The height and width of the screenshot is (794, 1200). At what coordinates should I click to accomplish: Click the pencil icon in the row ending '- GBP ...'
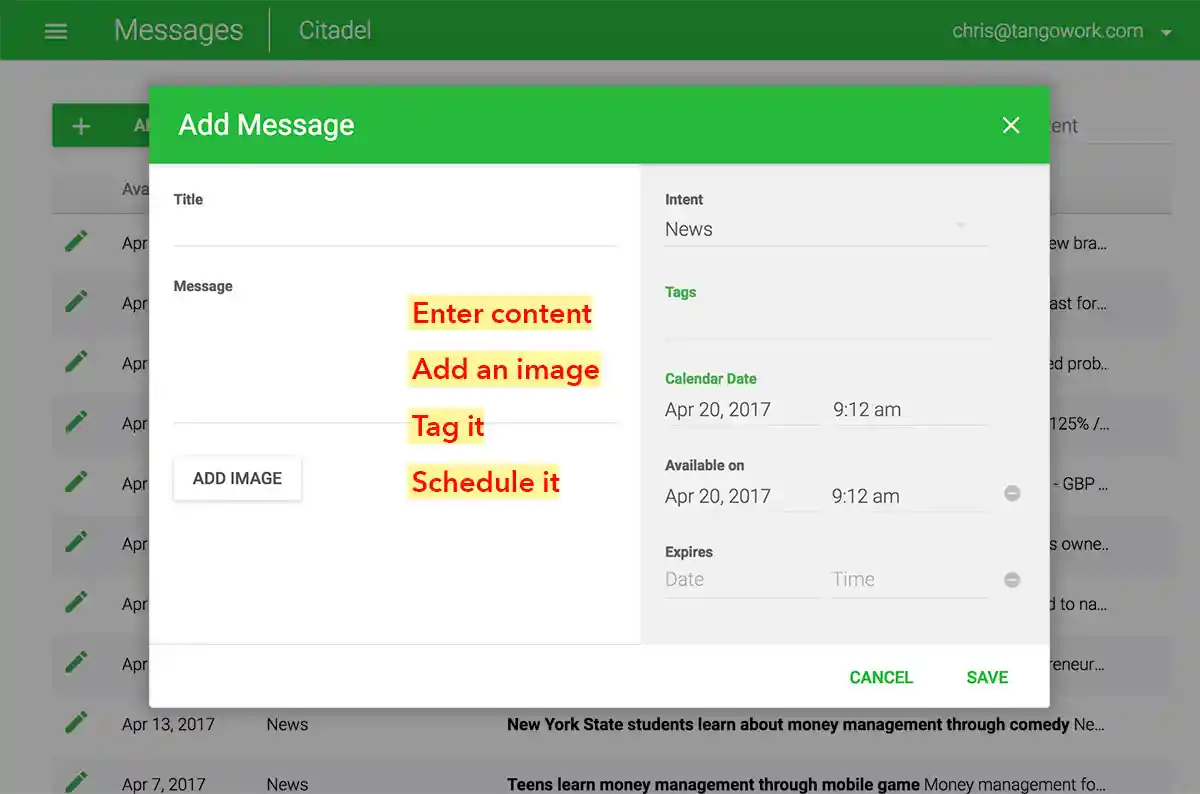point(76,481)
